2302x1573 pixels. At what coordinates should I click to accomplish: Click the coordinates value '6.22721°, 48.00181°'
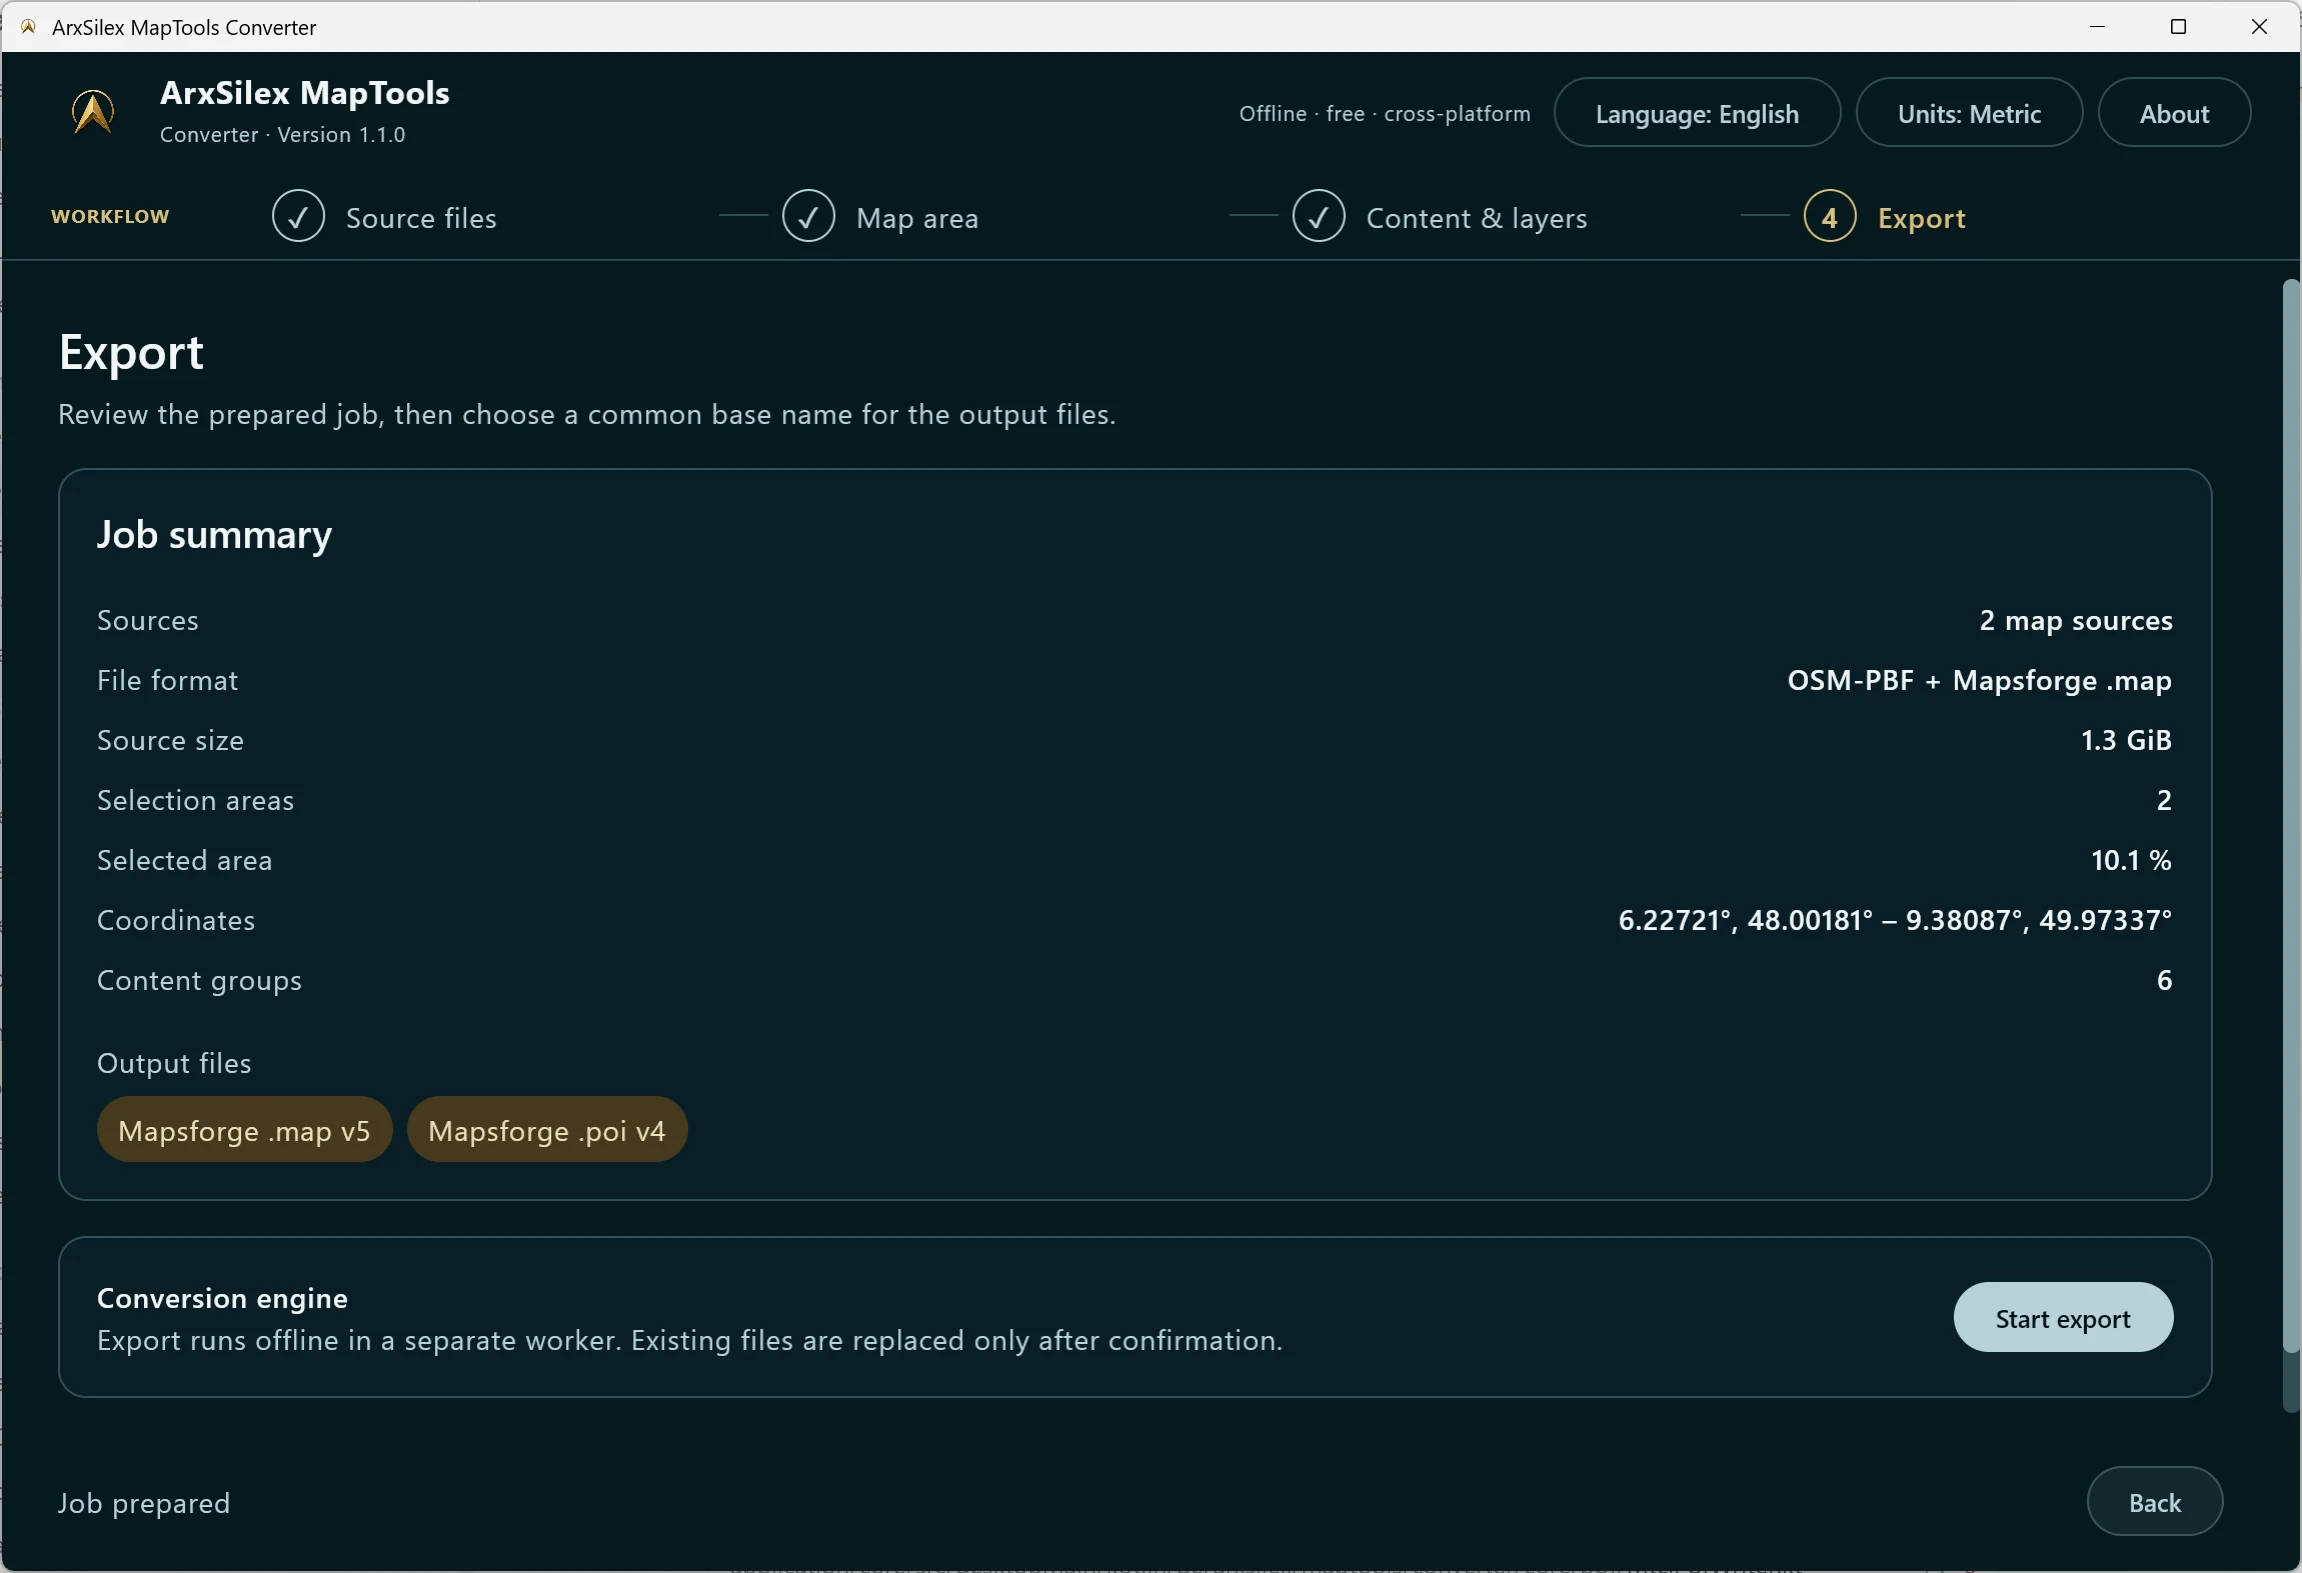click(1745, 920)
